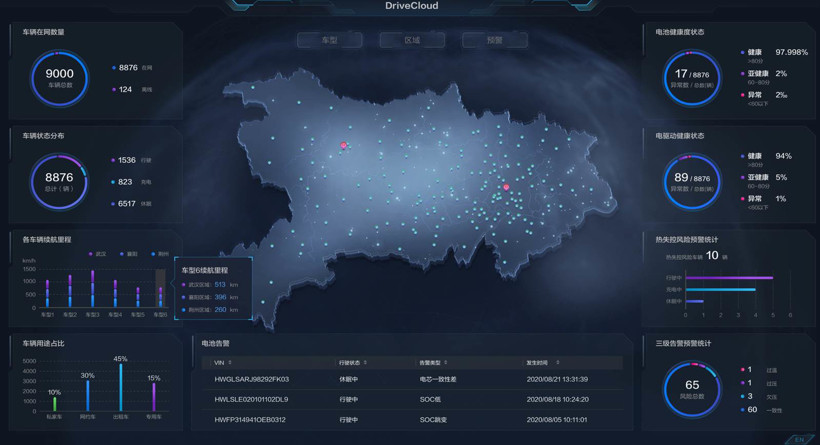Toggle the 荆州 legend in range chart

pos(161,254)
